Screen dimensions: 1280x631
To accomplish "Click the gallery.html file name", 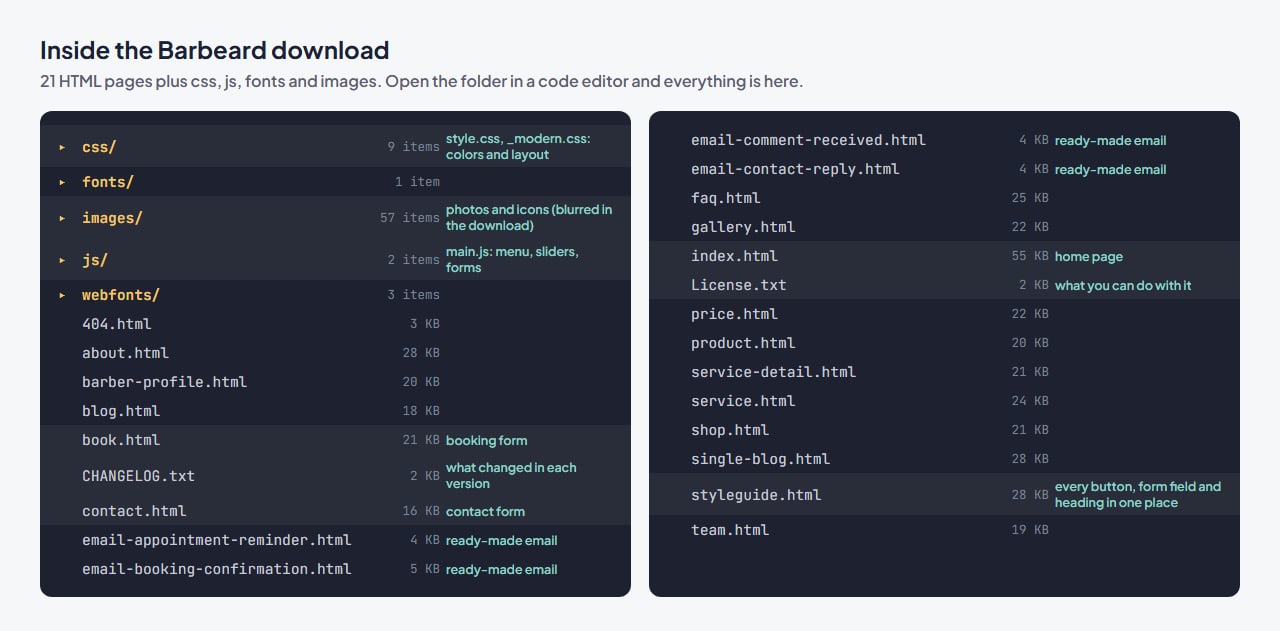I will click(x=743, y=227).
